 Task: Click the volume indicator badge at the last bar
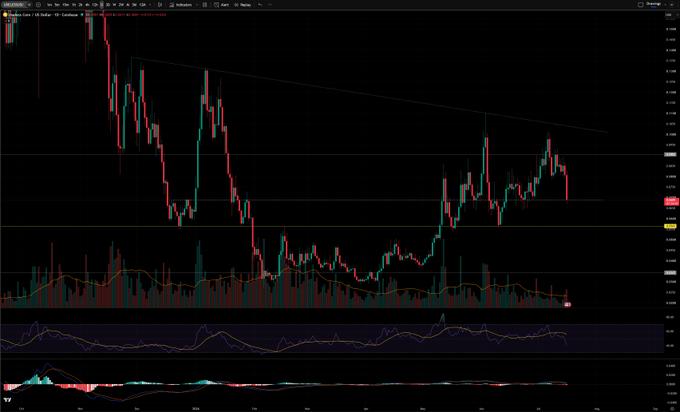click(x=567, y=304)
